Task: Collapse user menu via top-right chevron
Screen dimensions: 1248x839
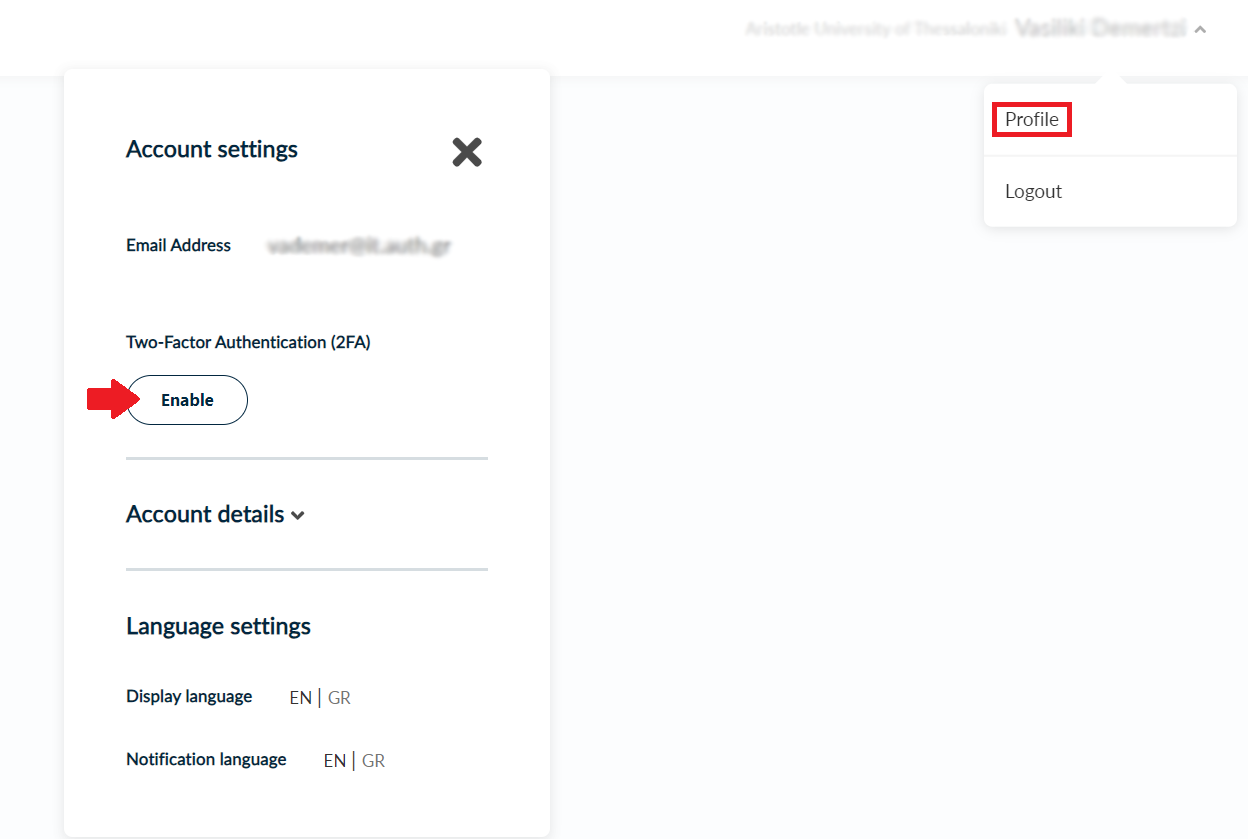Action: coord(1200,30)
